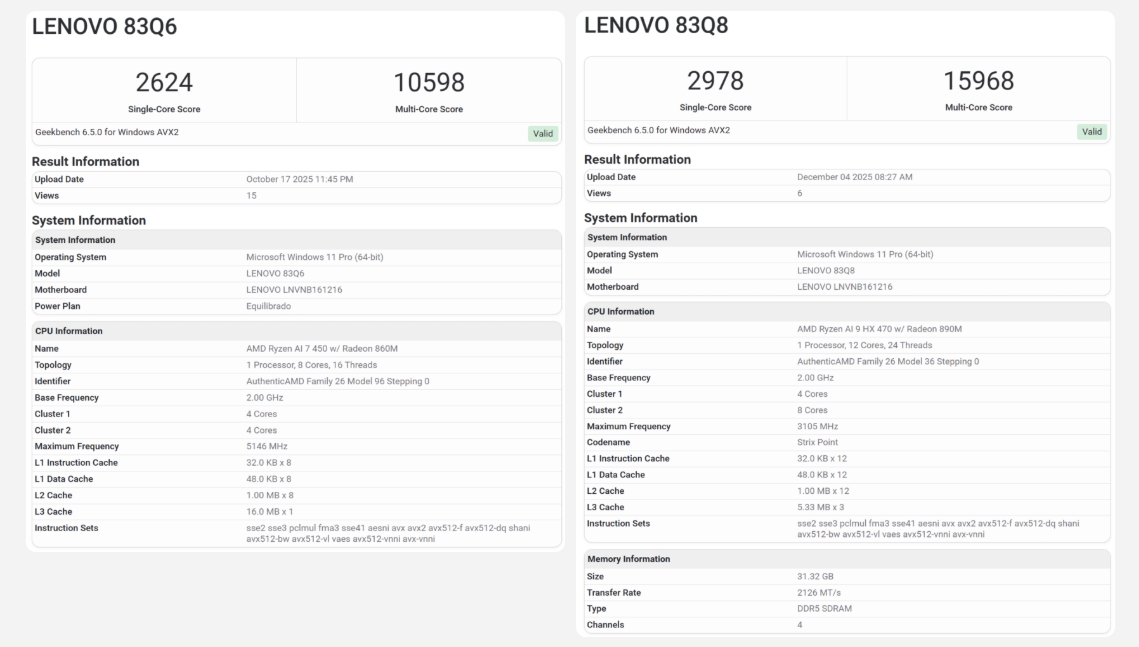Viewport: 1139px width, 647px height.
Task: Click the Valid badge in the LENOVO 83Q8 result
Action: tap(1092, 131)
